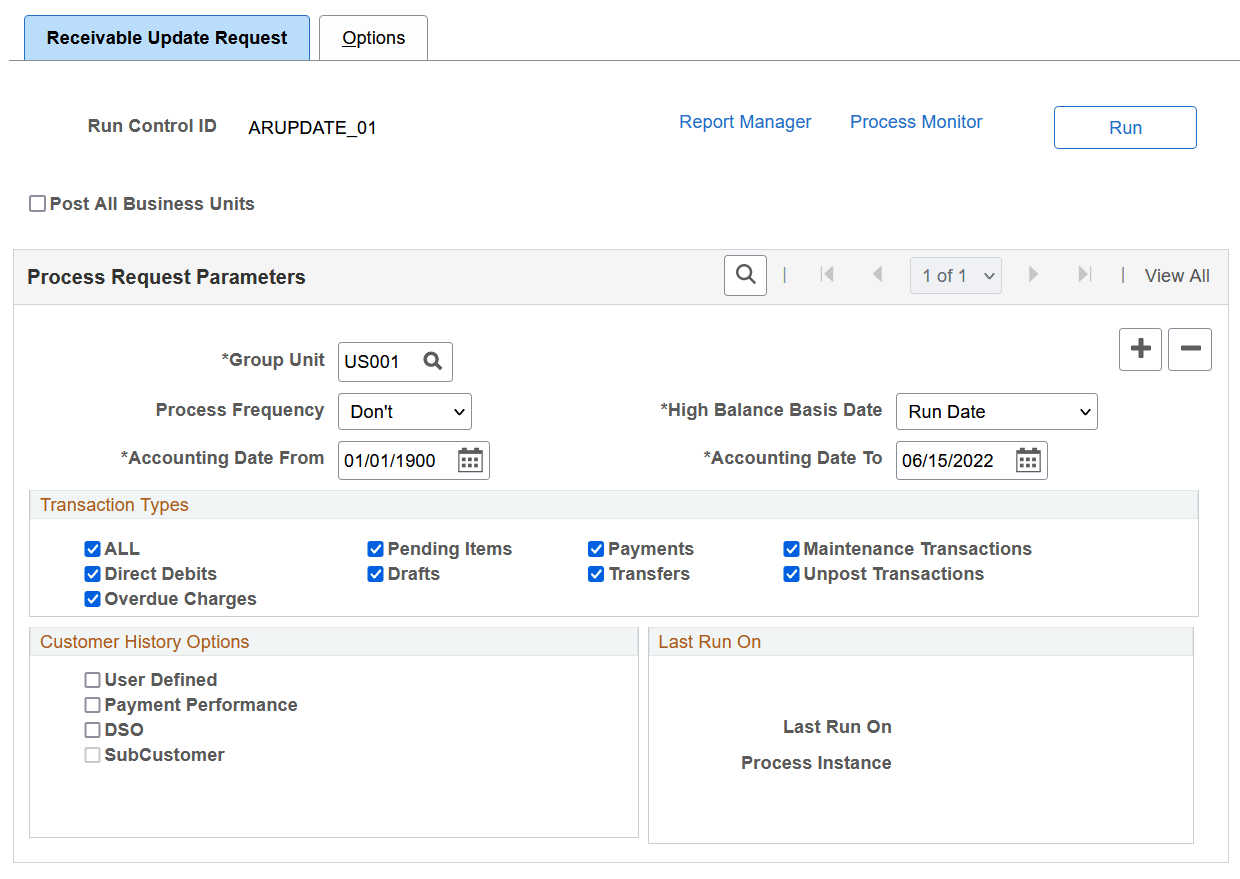
Task: Open the Accounting Date From calendar picker
Action: [x=469, y=460]
